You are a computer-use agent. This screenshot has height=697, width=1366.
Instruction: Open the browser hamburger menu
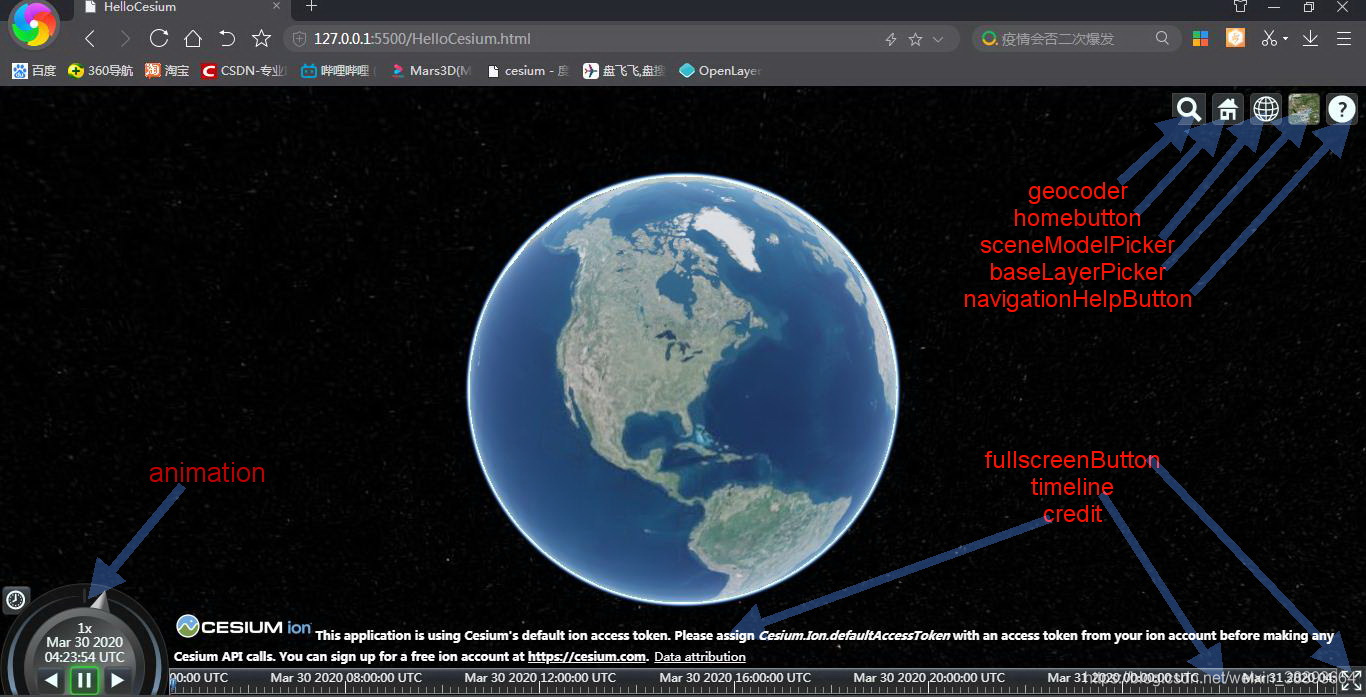[x=1344, y=38]
